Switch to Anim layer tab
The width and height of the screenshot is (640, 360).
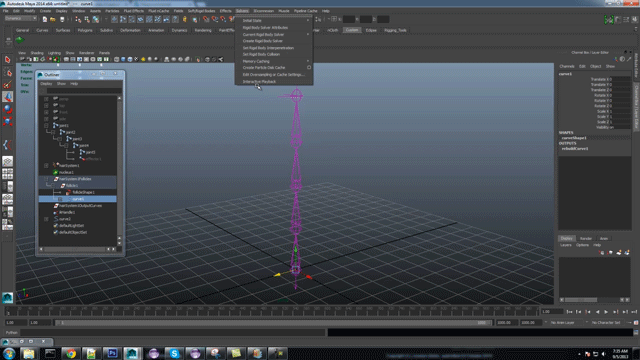pos(604,239)
